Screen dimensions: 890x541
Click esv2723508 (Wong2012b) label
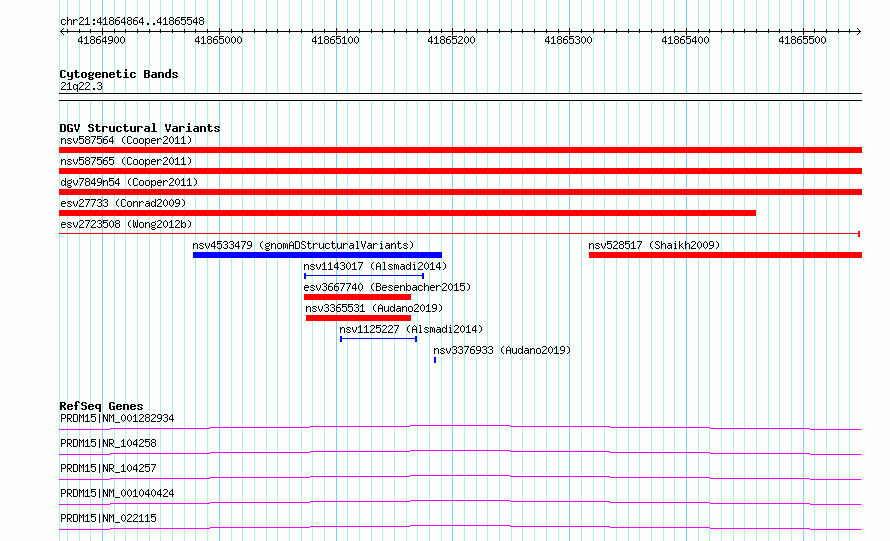tap(126, 224)
